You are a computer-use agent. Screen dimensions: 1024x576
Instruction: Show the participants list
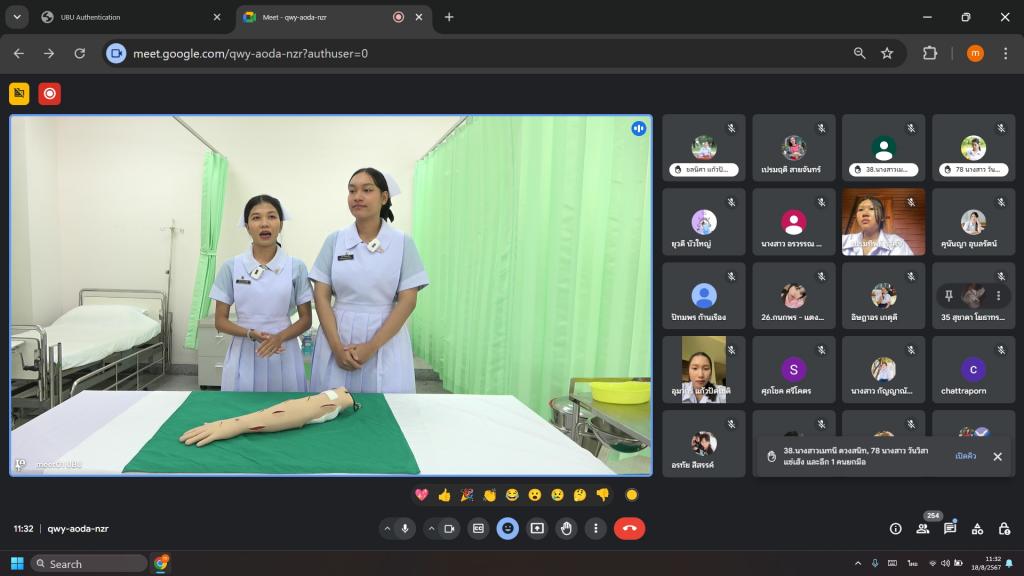(x=923, y=528)
